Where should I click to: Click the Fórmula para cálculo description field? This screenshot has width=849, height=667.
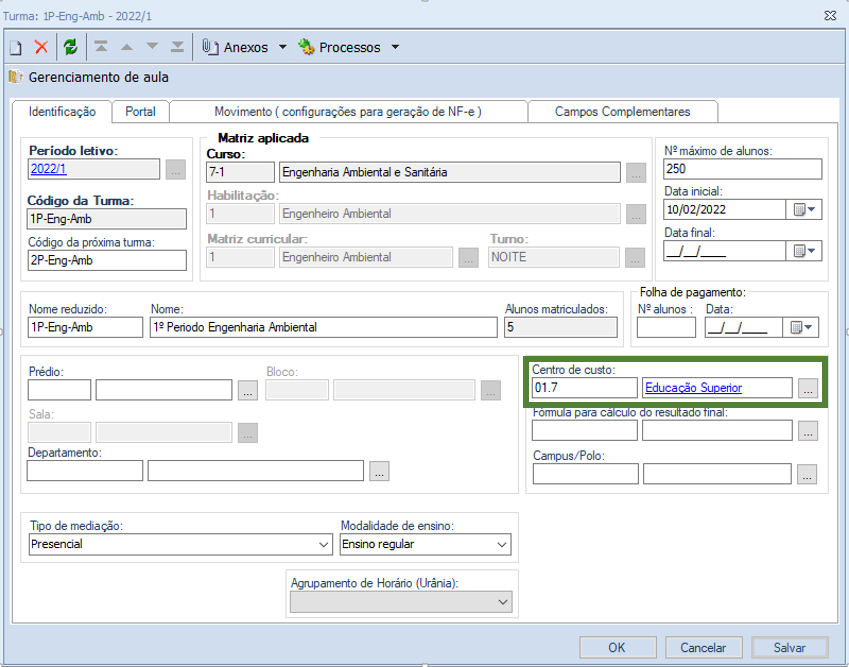pos(717,430)
